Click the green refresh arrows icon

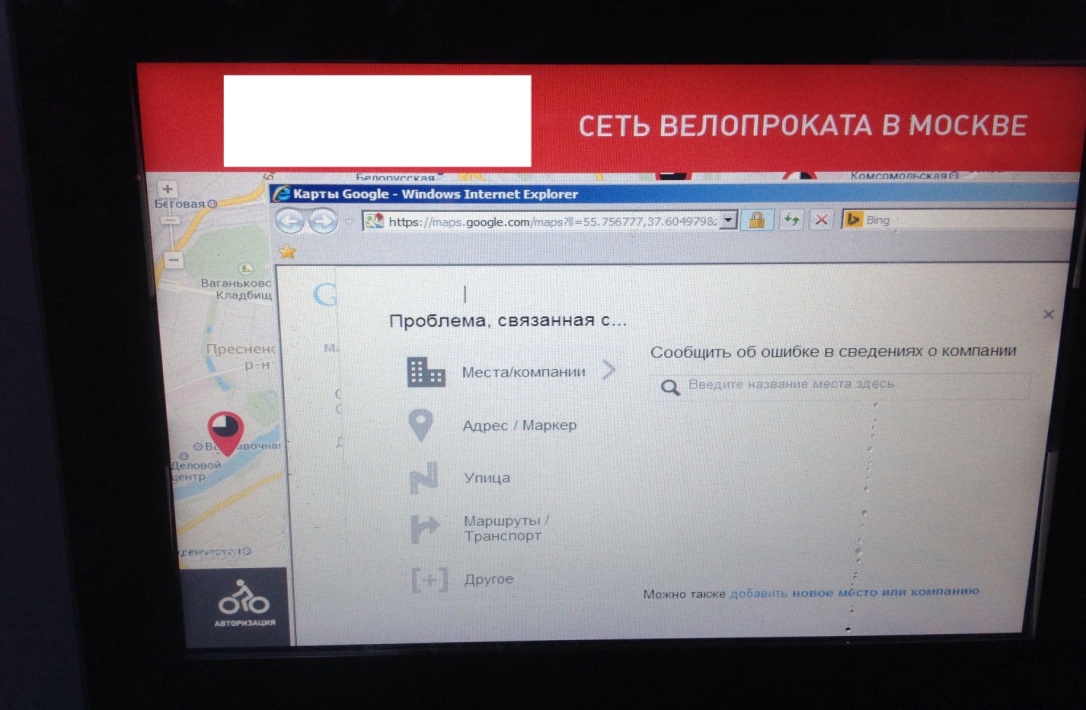pos(790,220)
